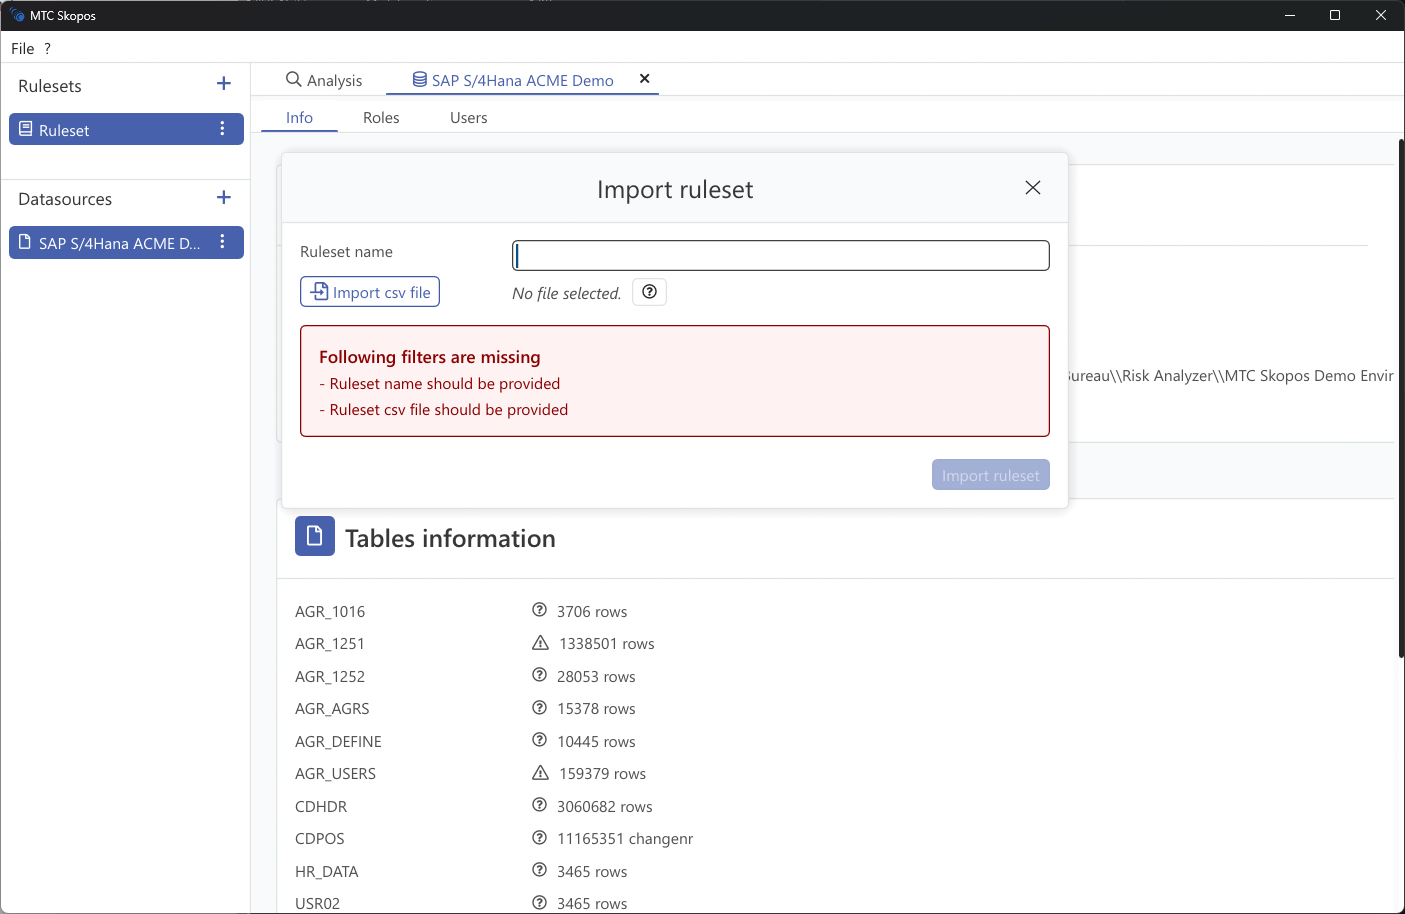Click the vertical scrollbar on right edge
The width and height of the screenshot is (1405, 914).
pyautogui.click(x=1400, y=400)
